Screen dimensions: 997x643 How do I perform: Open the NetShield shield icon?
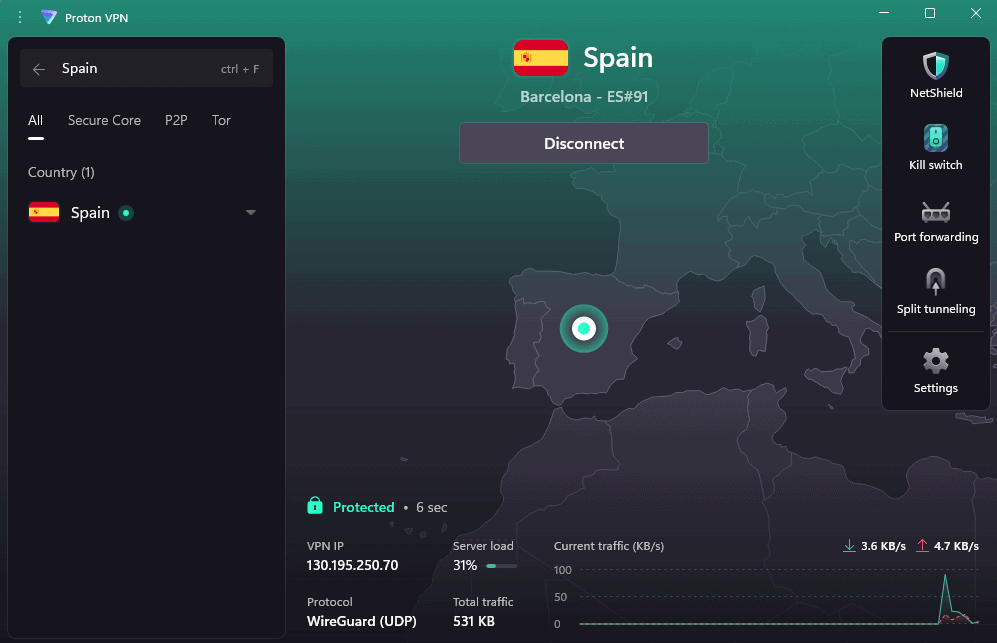pyautogui.click(x=935, y=67)
